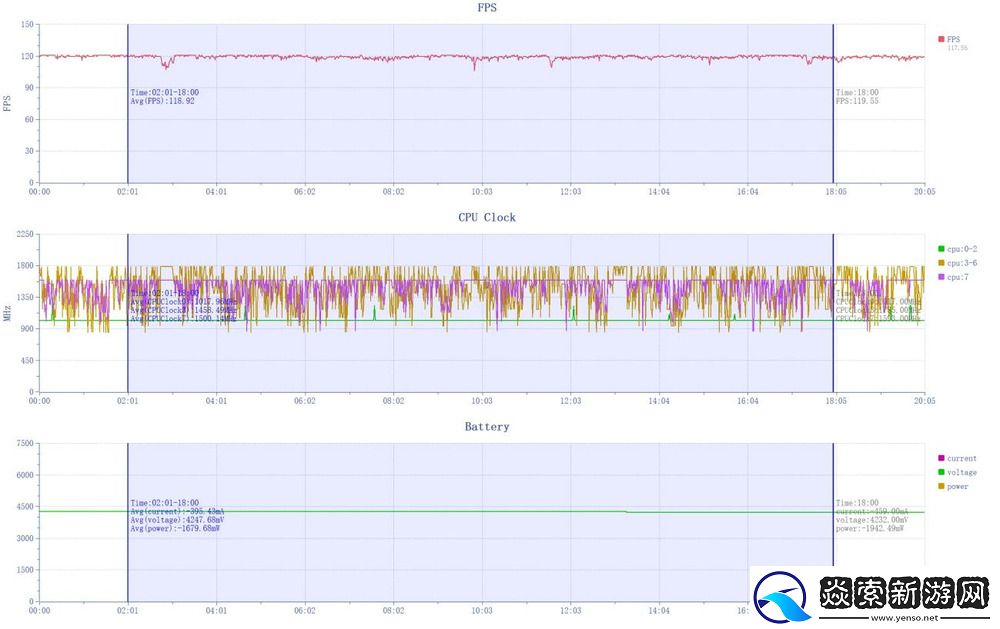Click the 10:03 time label under FPS chart
Image resolution: width=1000 pixels, height=629 pixels.
482,191
